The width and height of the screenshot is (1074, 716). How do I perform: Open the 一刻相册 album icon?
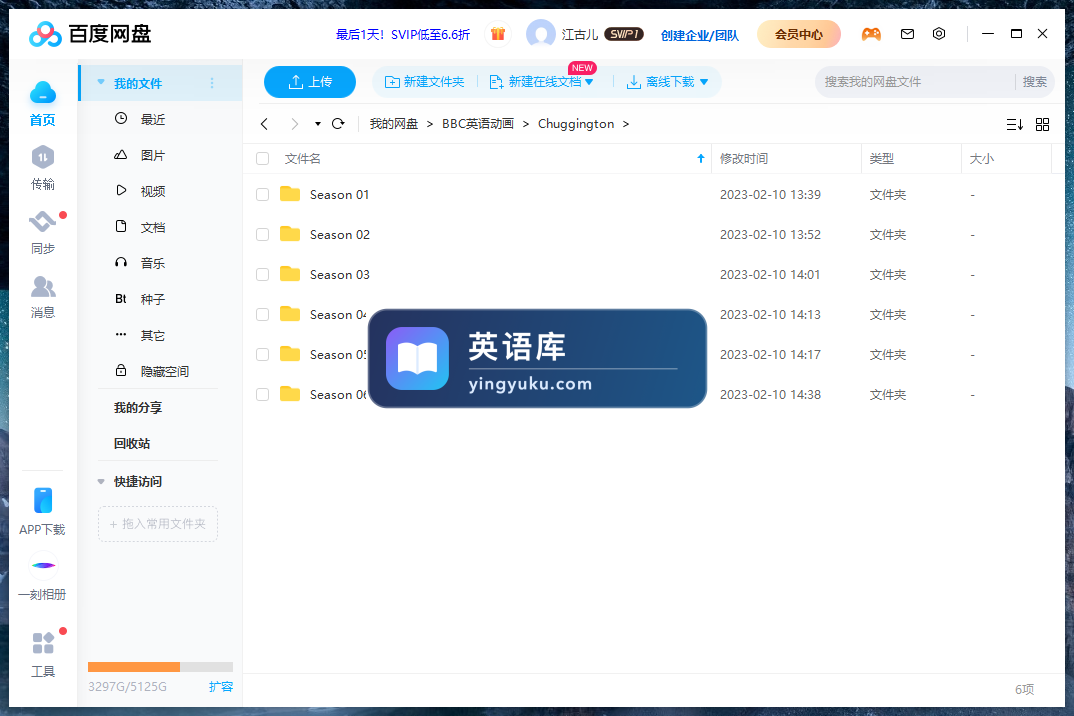(x=43, y=565)
